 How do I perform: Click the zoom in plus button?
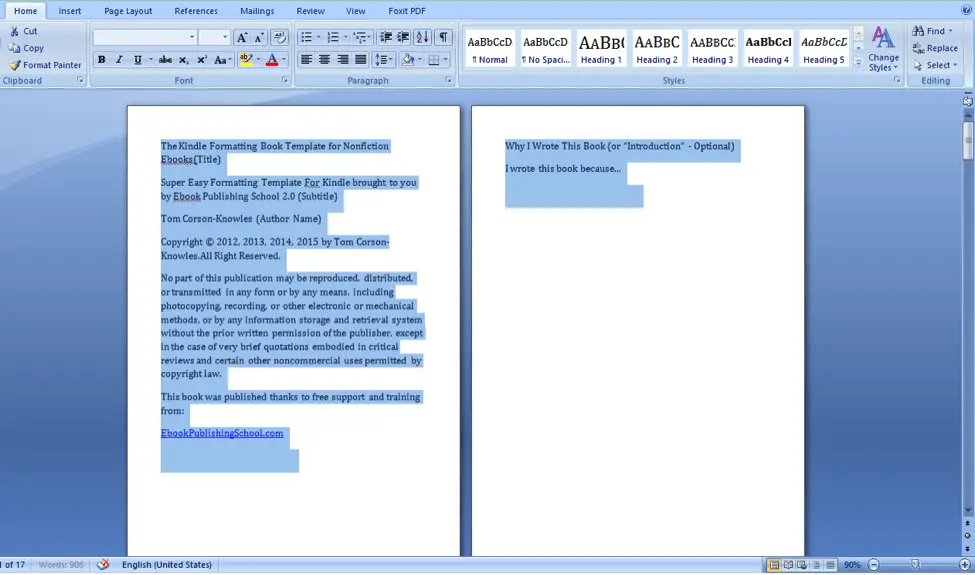[964, 564]
